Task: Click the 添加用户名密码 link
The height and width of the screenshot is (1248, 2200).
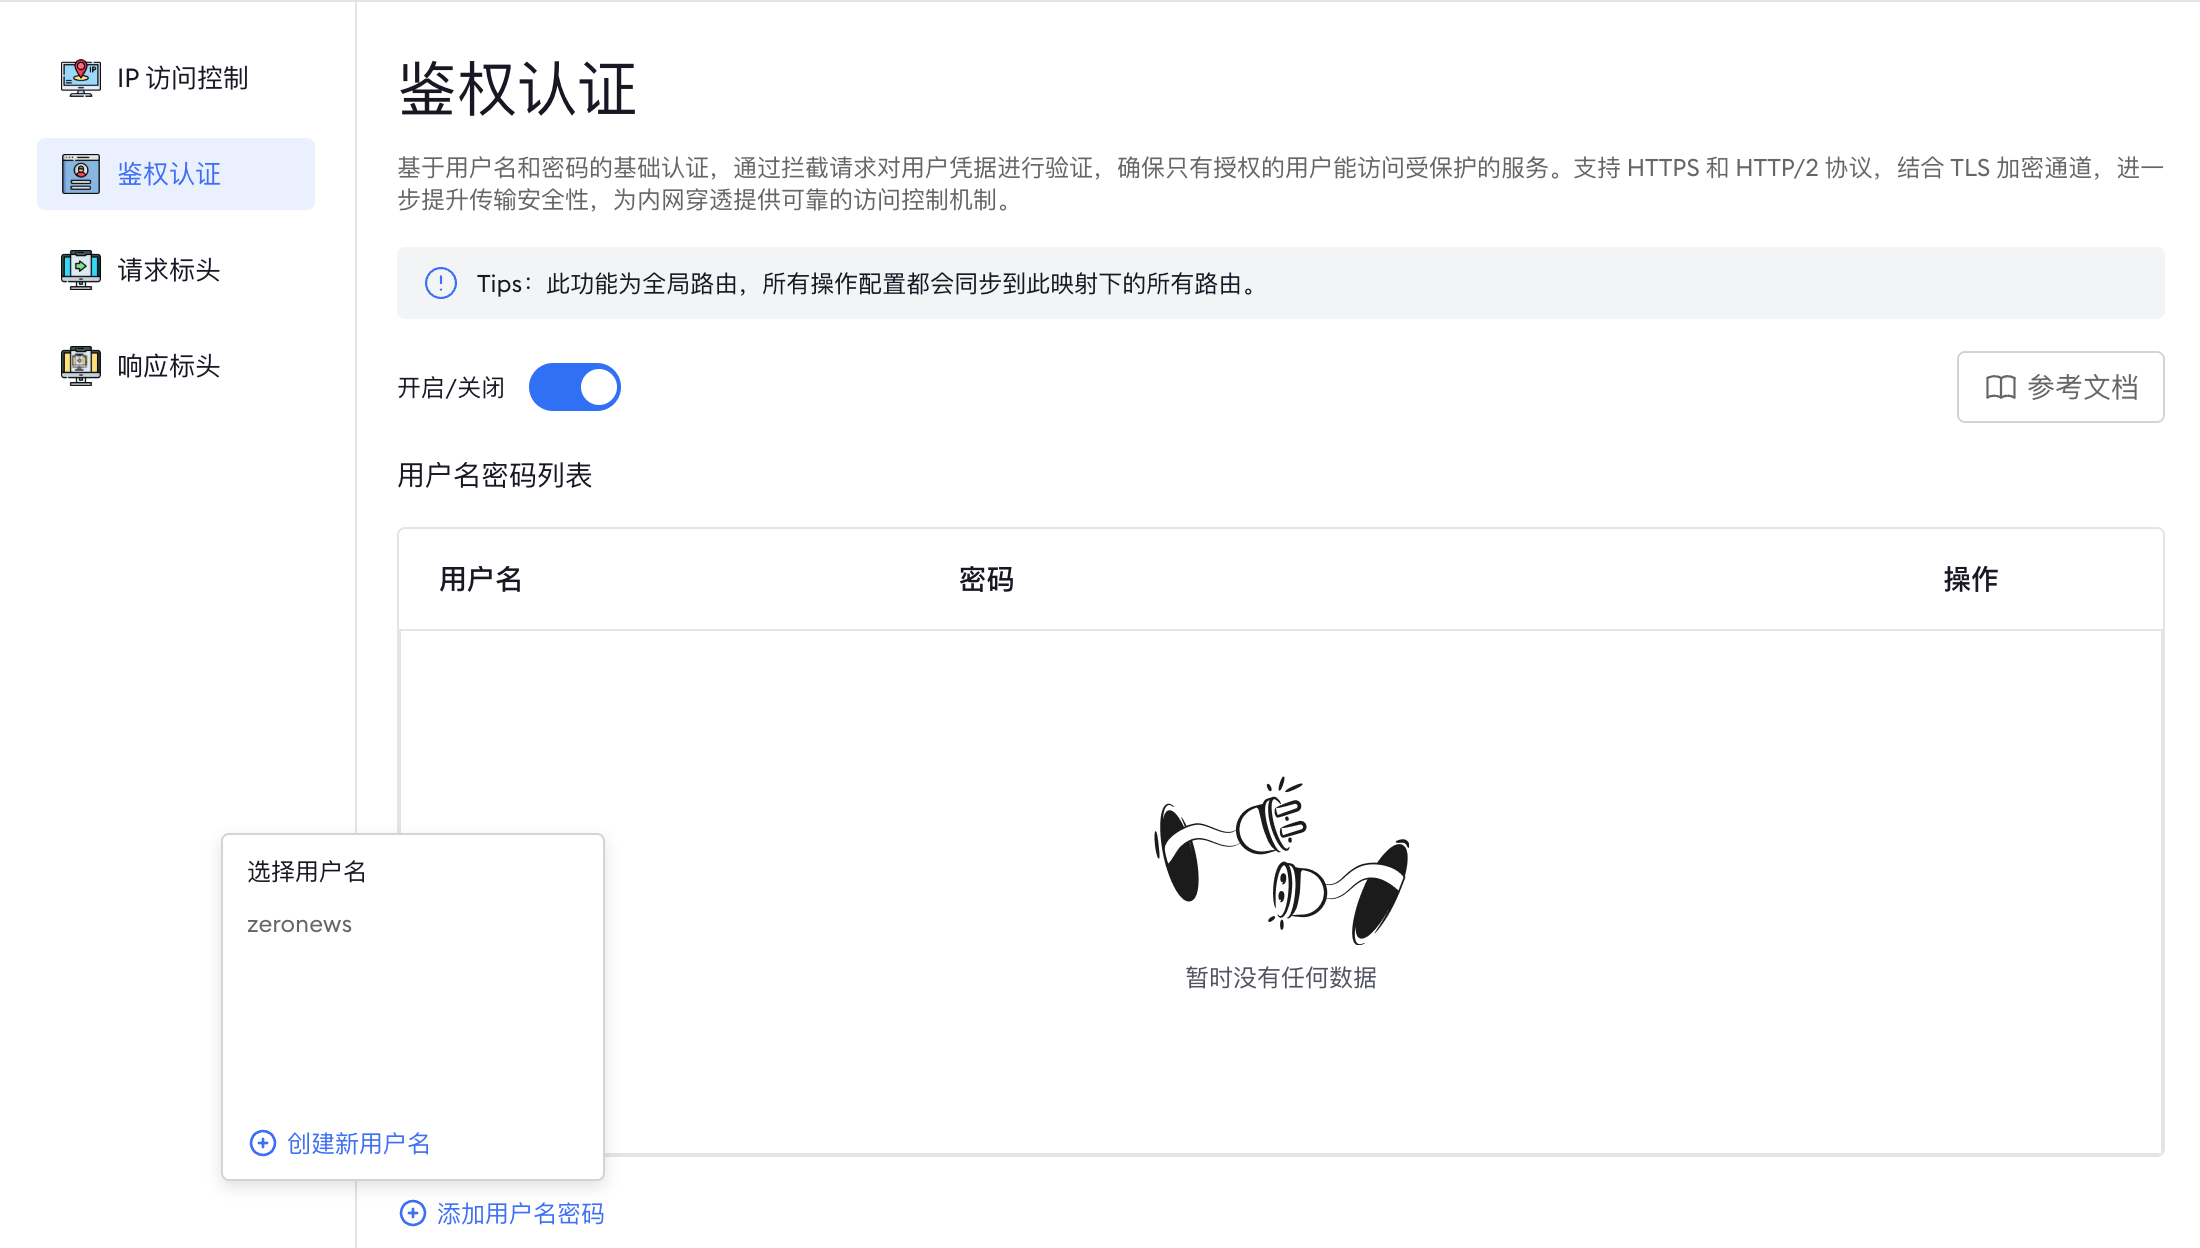Action: (x=519, y=1212)
